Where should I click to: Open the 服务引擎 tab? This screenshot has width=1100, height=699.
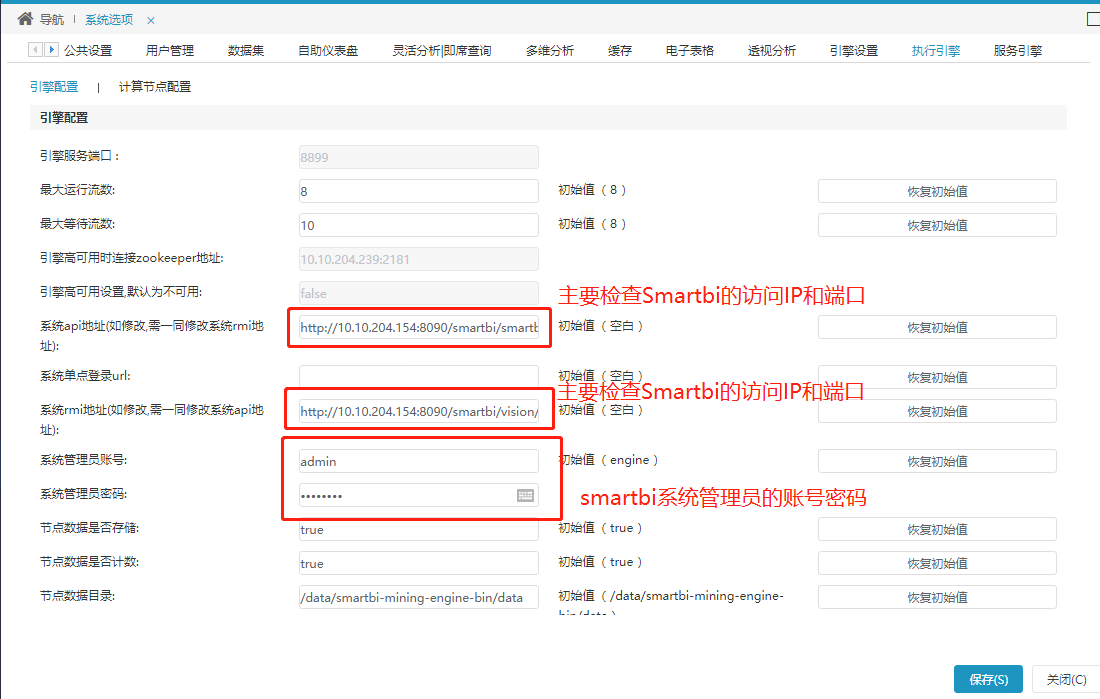1018,51
